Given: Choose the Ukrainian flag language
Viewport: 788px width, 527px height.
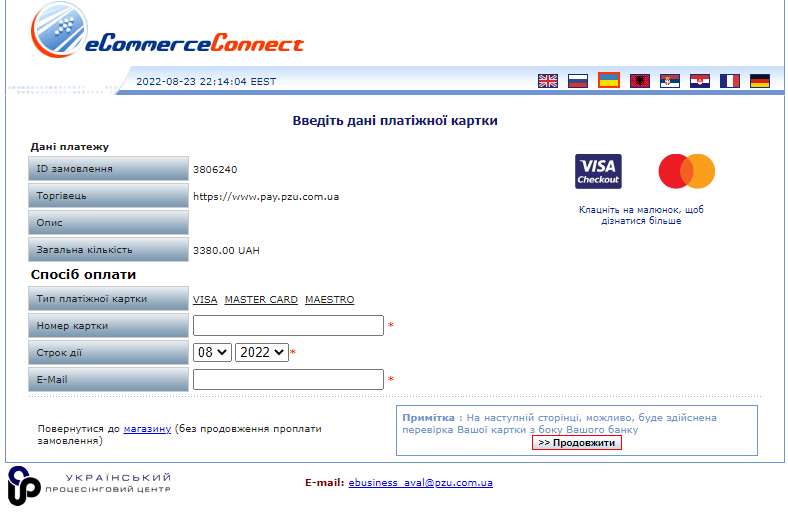Looking at the screenshot, I should tap(608, 81).
